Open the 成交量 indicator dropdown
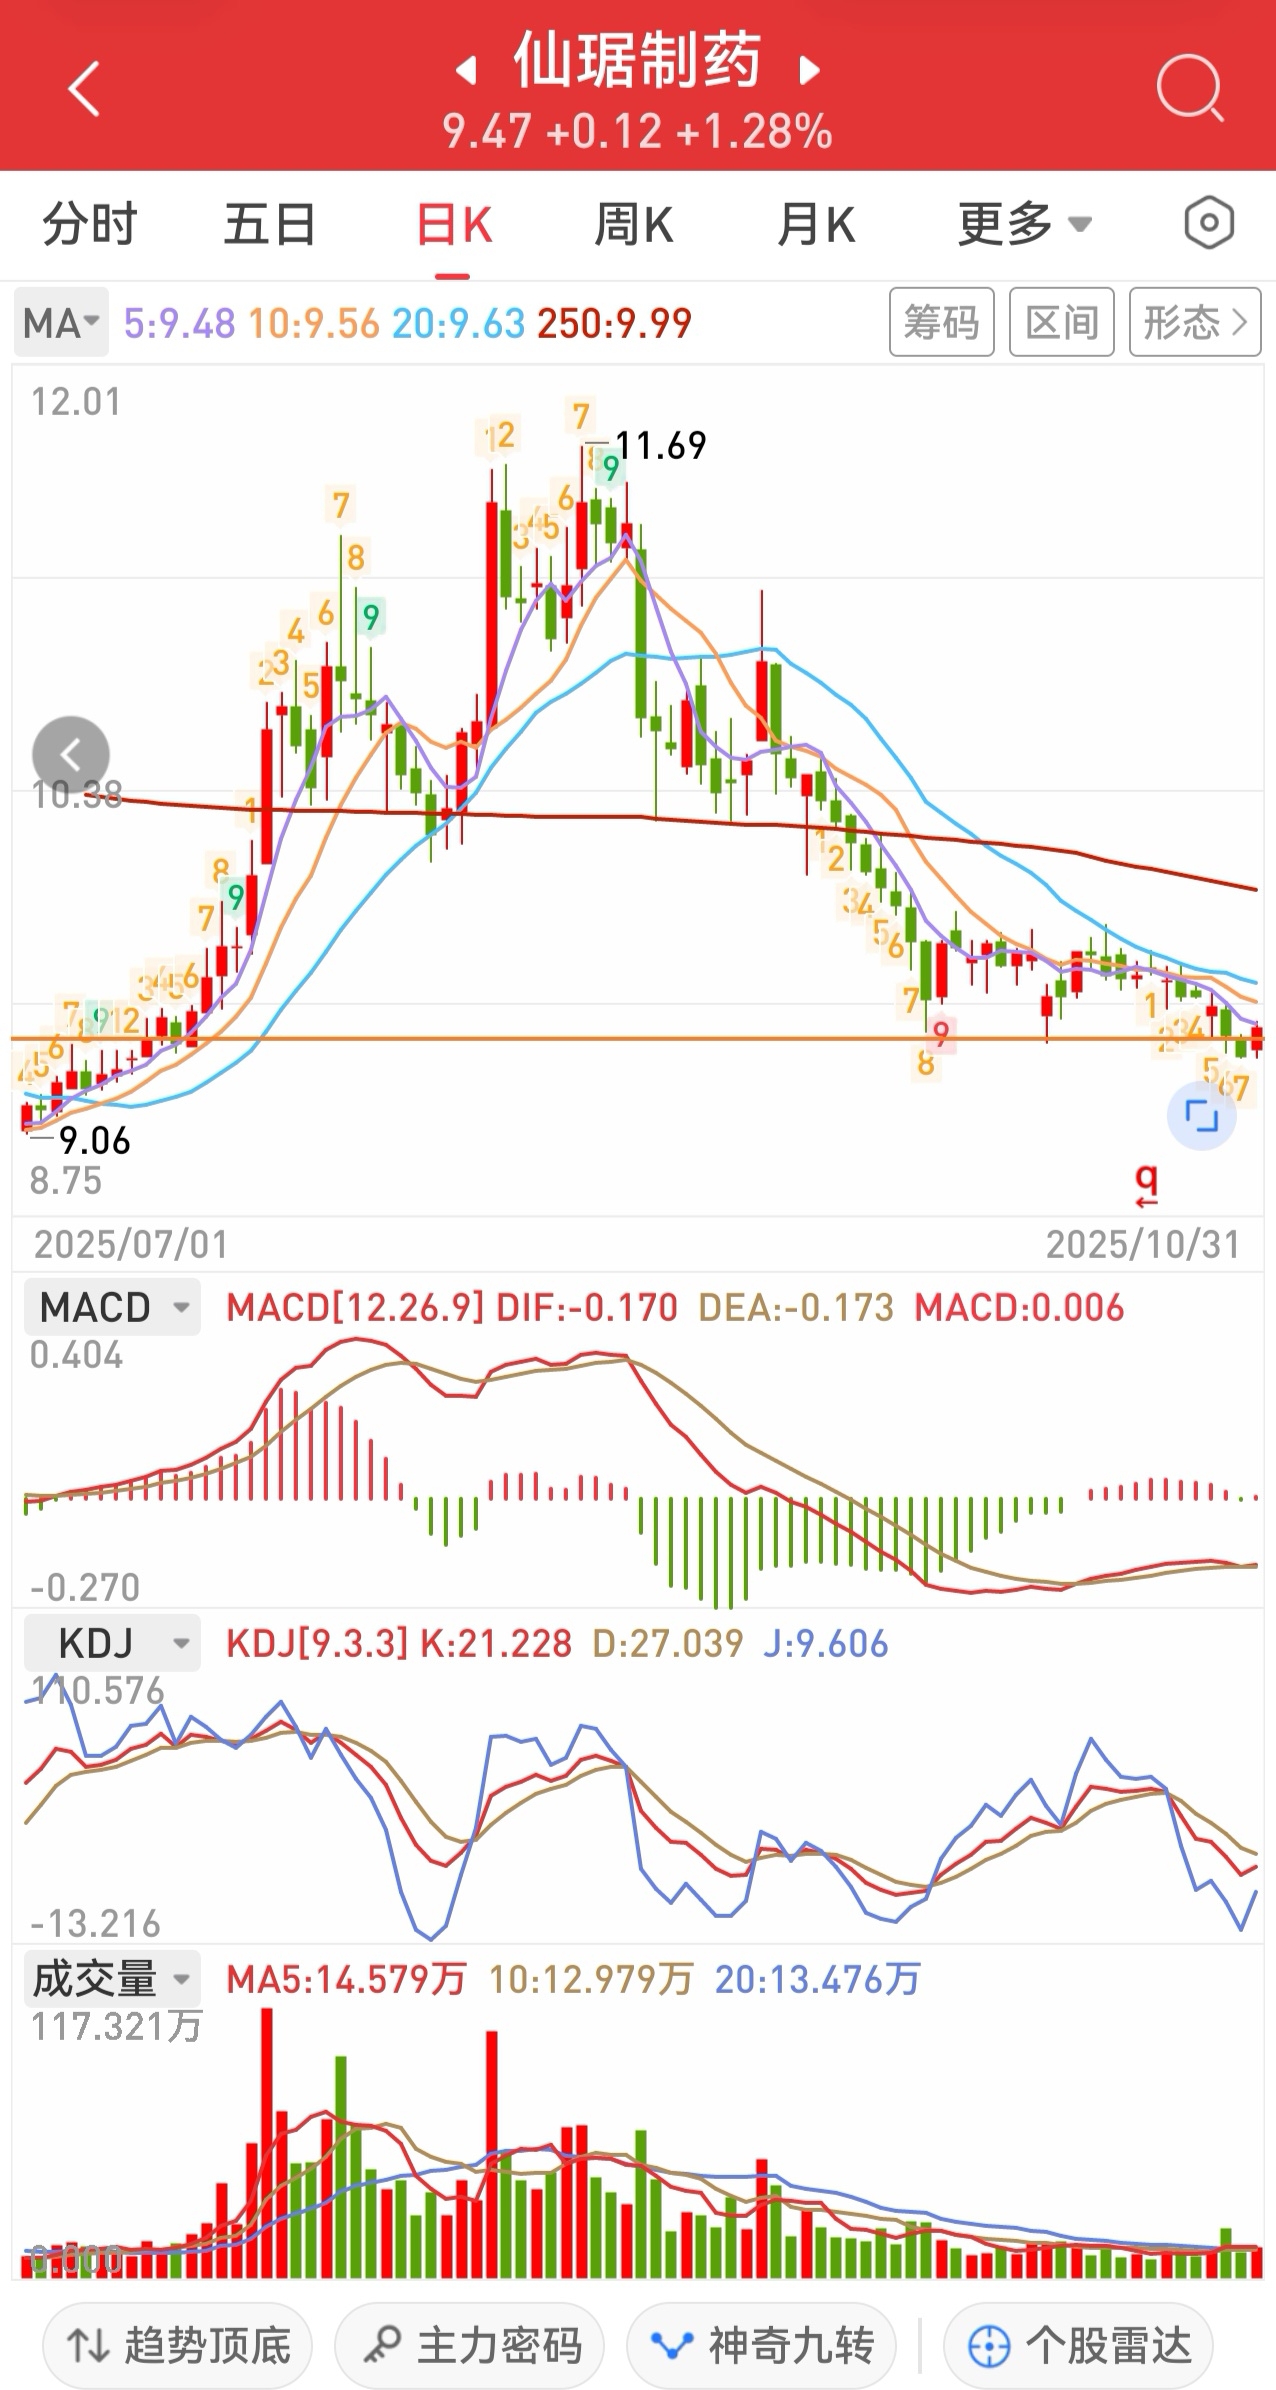This screenshot has width=1276, height=2390. (x=112, y=1979)
